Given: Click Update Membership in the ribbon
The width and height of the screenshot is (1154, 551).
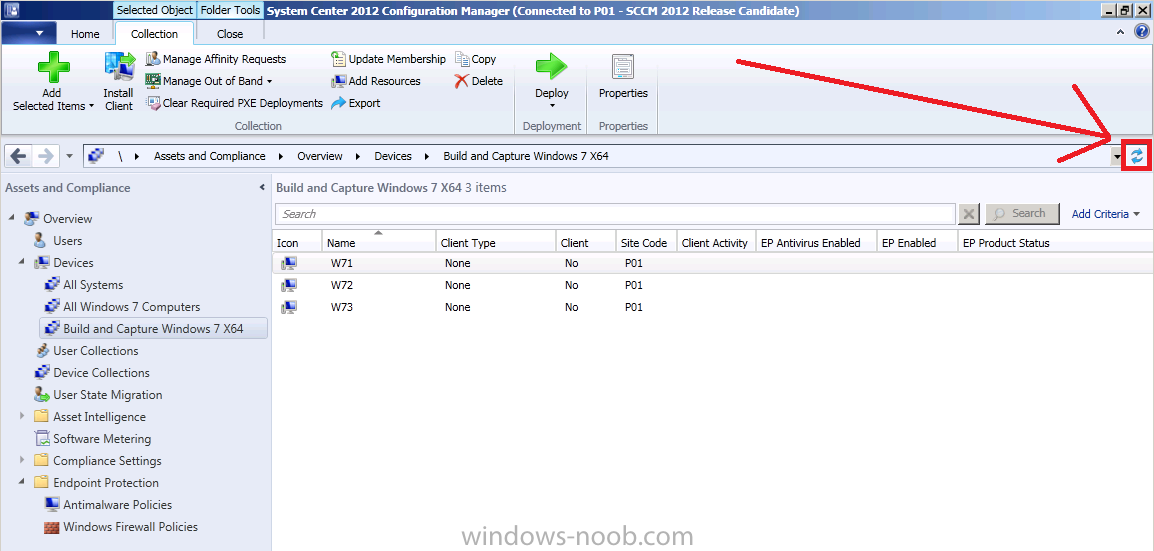Looking at the screenshot, I should [389, 59].
